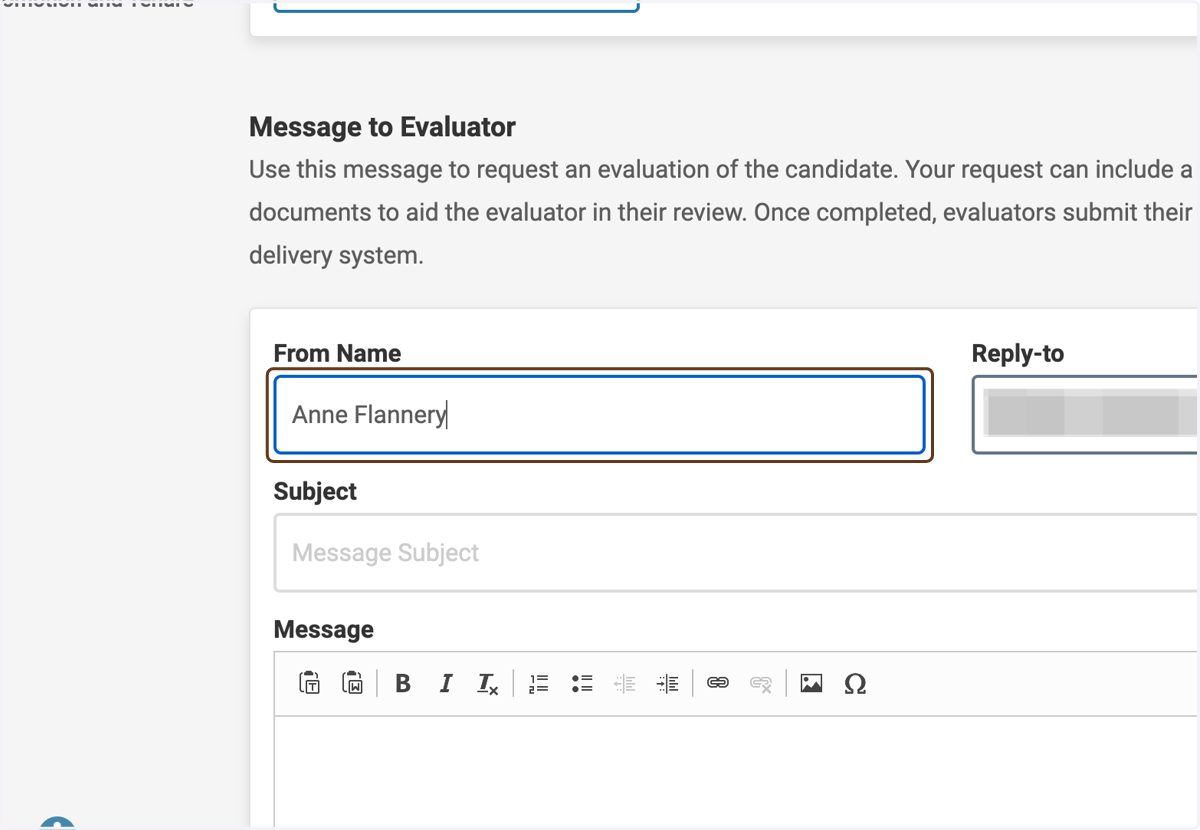The image size is (1200, 830).
Task: Click the From Name input field
Action: pyautogui.click(x=599, y=415)
